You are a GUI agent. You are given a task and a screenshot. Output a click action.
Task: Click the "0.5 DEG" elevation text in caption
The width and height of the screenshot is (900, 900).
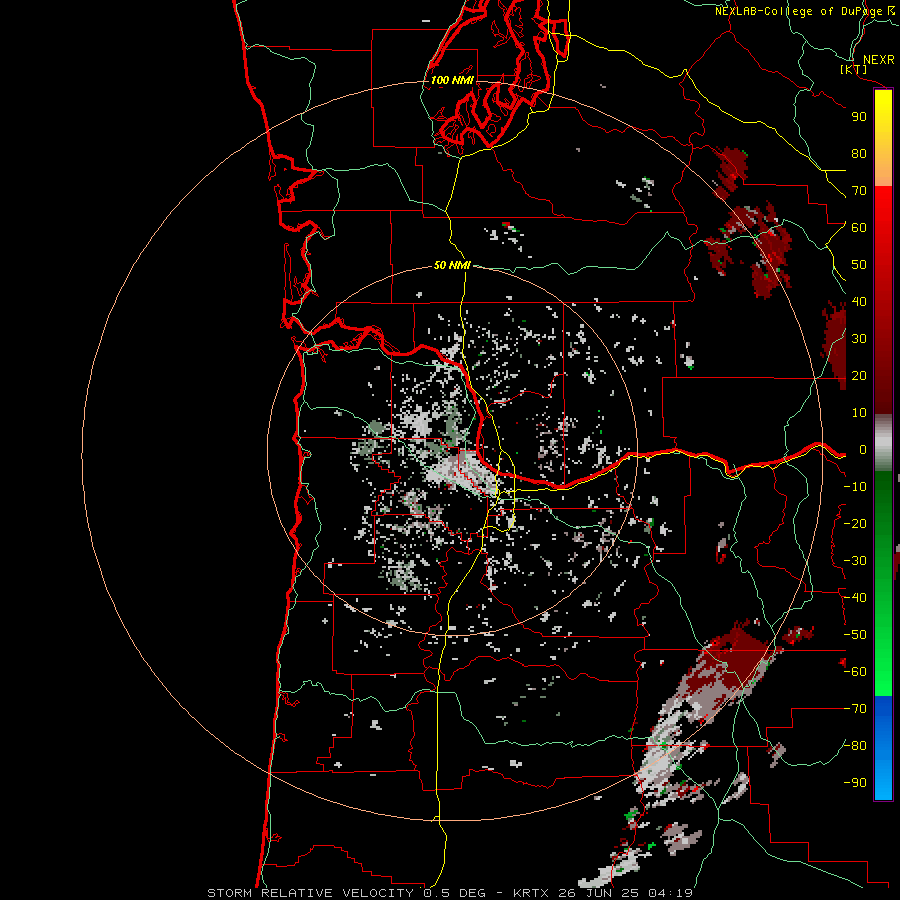[455, 893]
